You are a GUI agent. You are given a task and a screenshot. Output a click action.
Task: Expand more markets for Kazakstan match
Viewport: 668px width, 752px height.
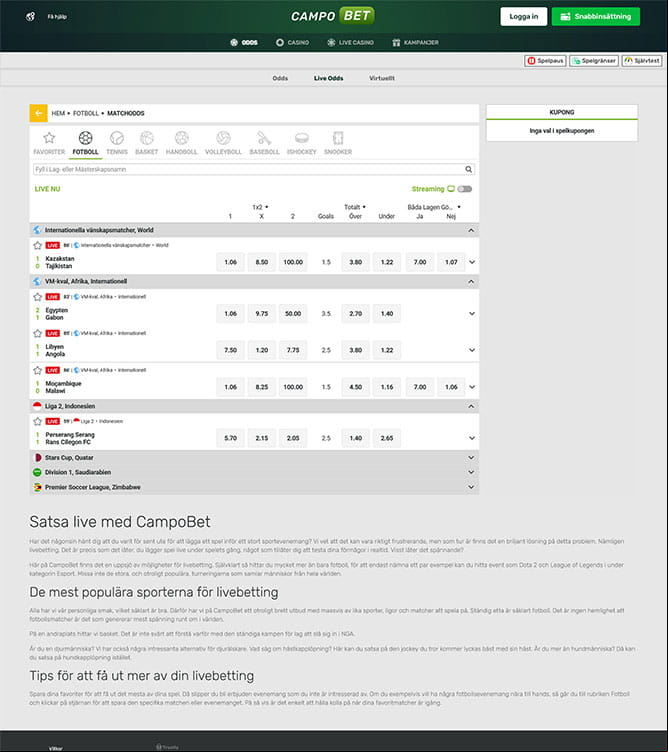tap(472, 262)
